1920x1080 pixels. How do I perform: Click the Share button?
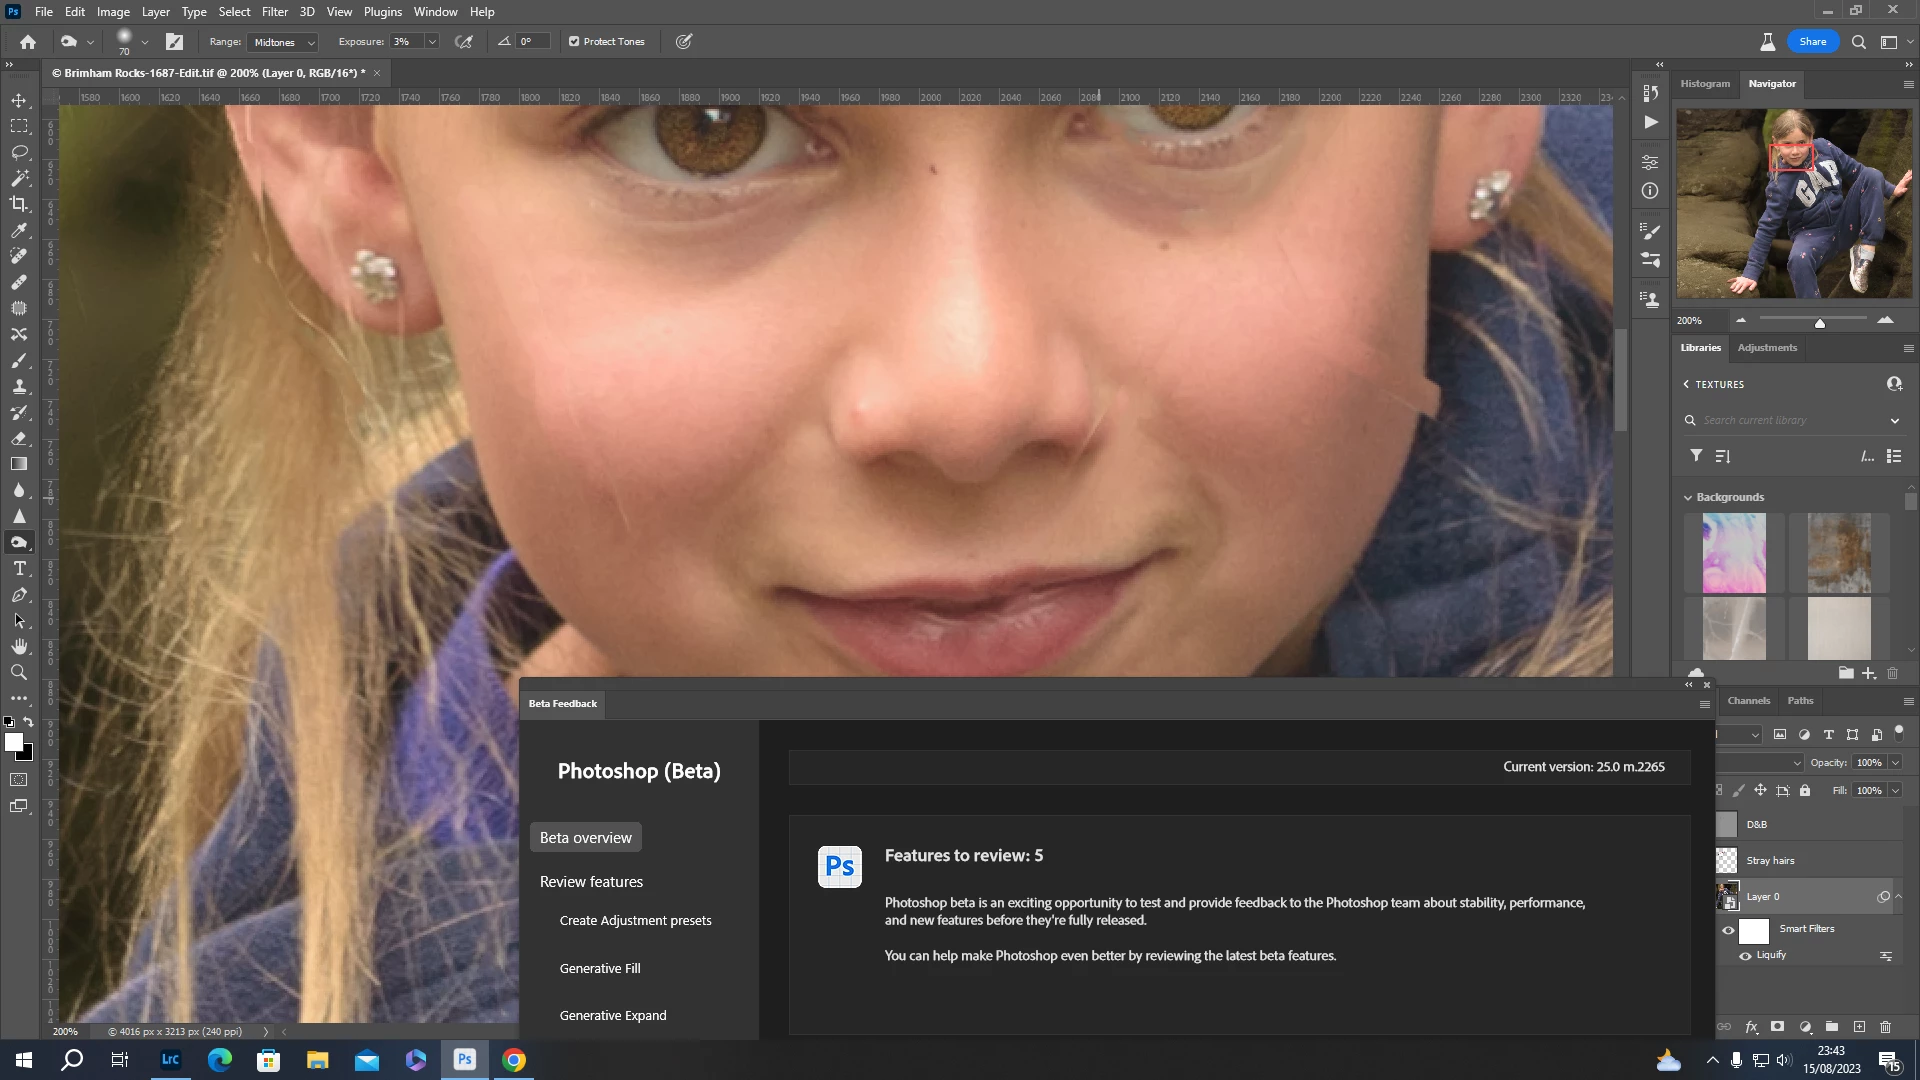click(x=1812, y=42)
